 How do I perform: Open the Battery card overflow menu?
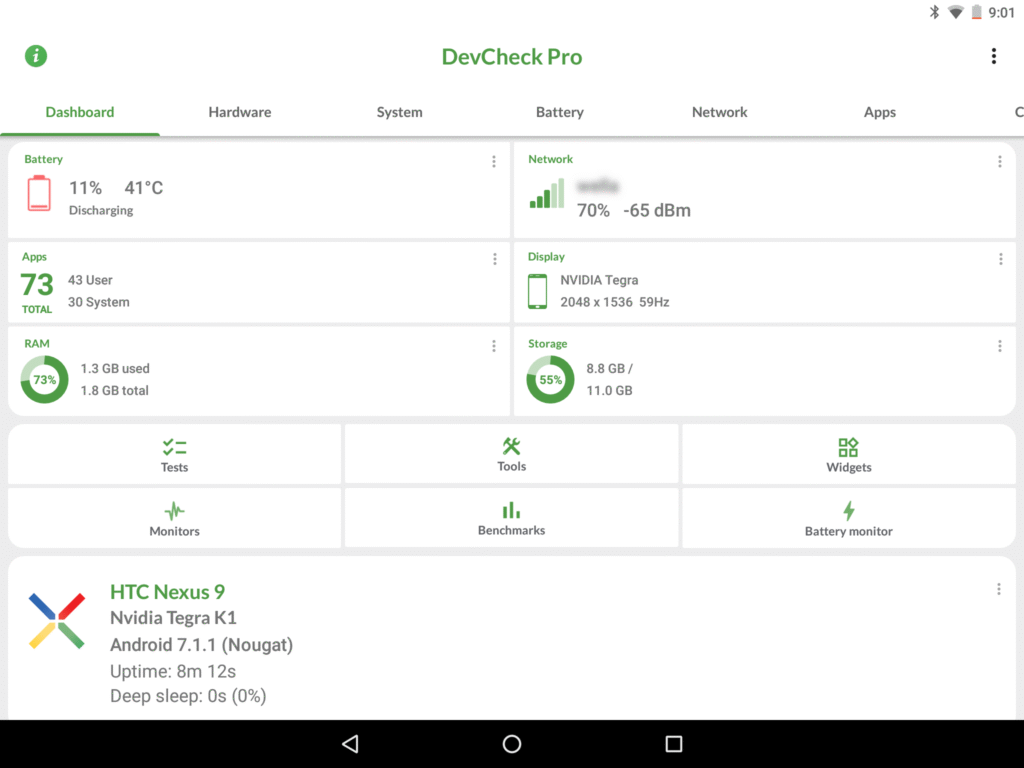[494, 161]
